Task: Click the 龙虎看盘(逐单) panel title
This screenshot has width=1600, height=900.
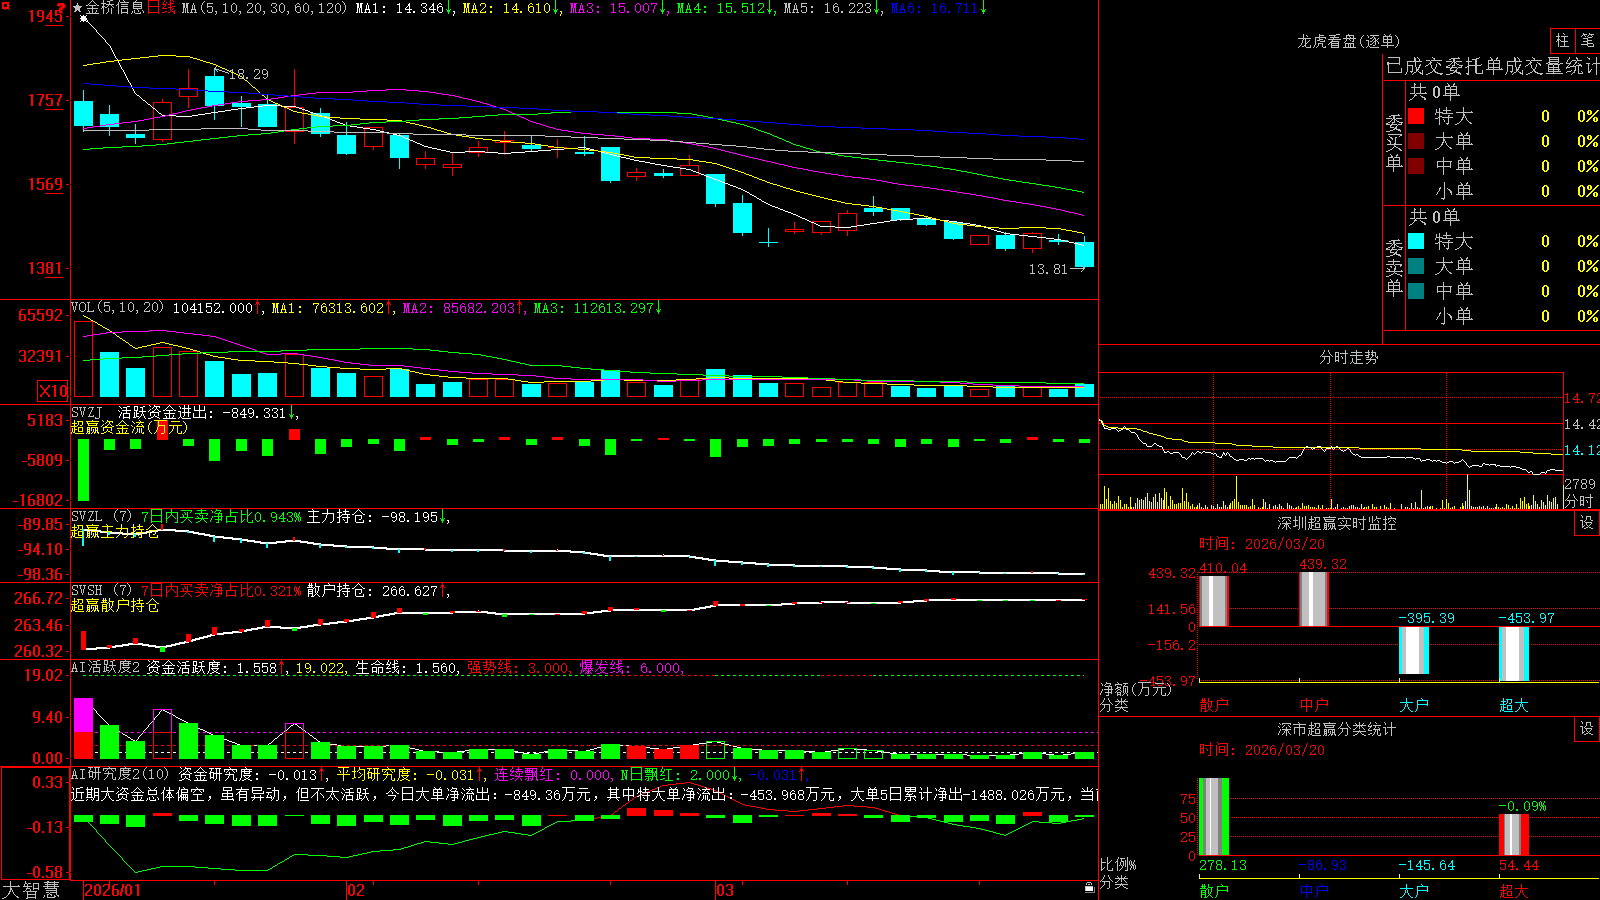Action: click(x=1348, y=41)
